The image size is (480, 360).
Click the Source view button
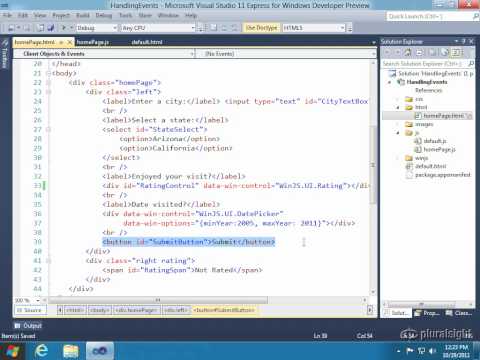click(30, 310)
